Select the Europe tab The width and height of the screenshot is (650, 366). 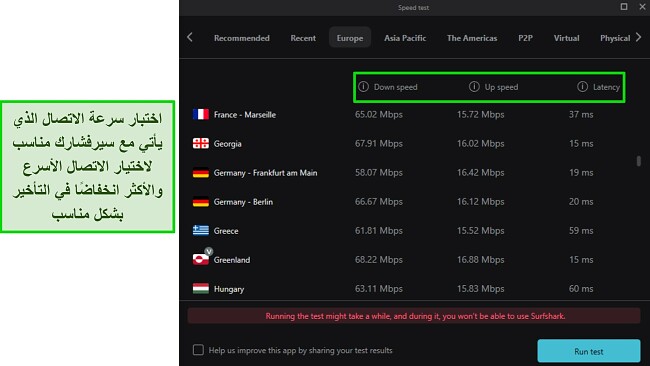350,38
